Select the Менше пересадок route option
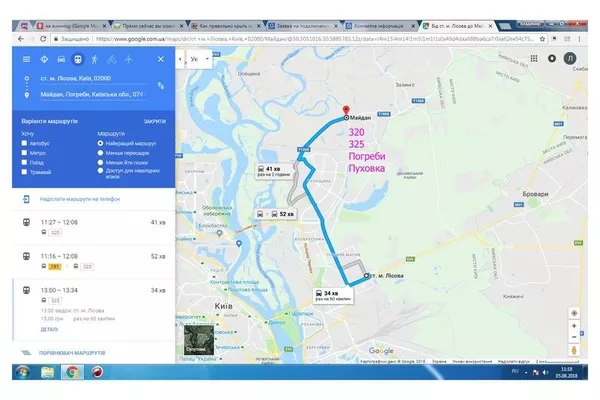The height and width of the screenshot is (400, 600). [101, 152]
